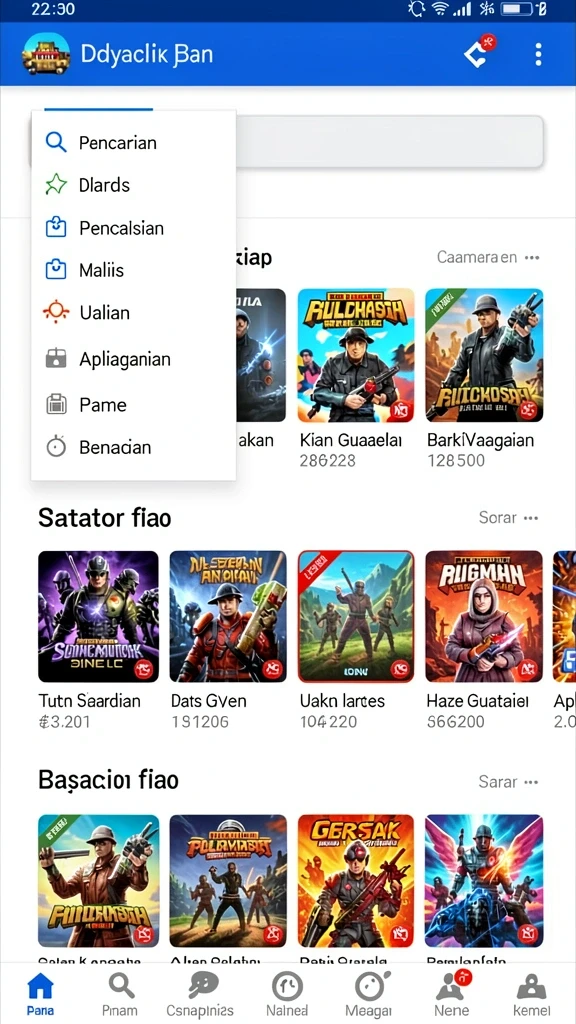Viewport: 576px width, 1024px height.
Task: Open the vertical three-dot overflow menu
Action: click(x=537, y=55)
